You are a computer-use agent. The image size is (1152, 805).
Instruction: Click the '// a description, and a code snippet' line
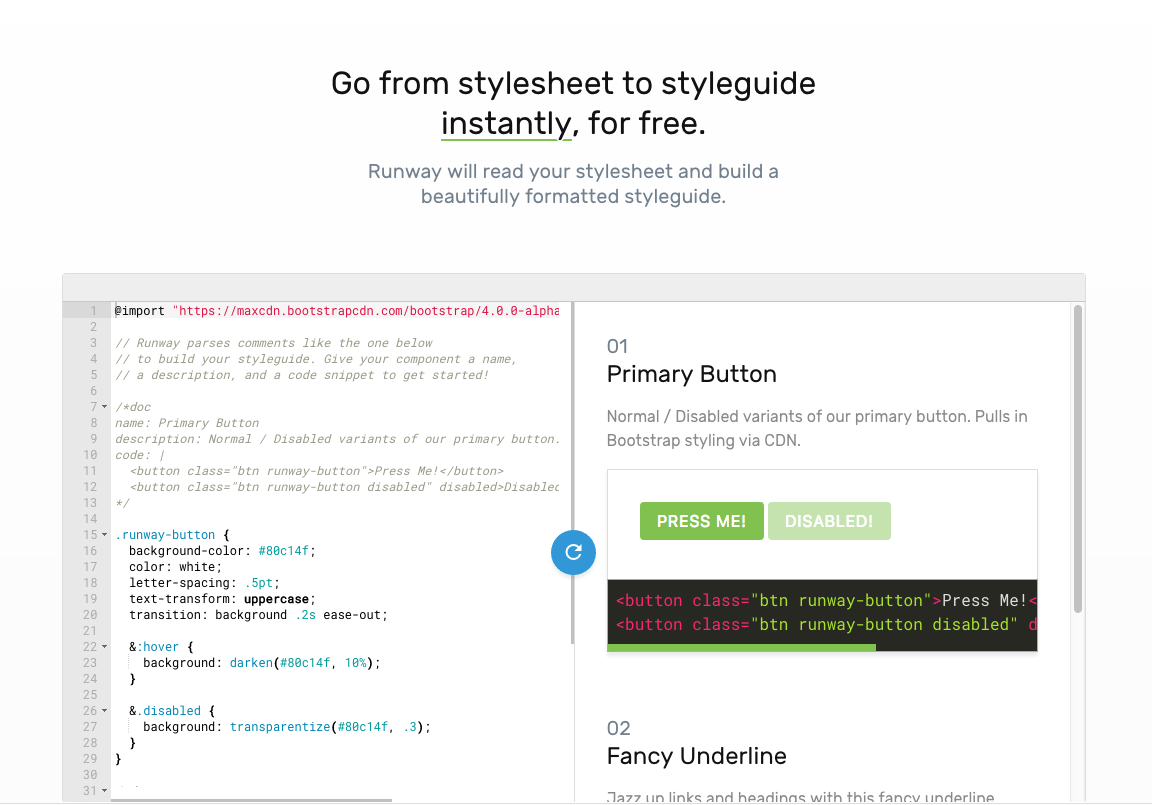(301, 375)
